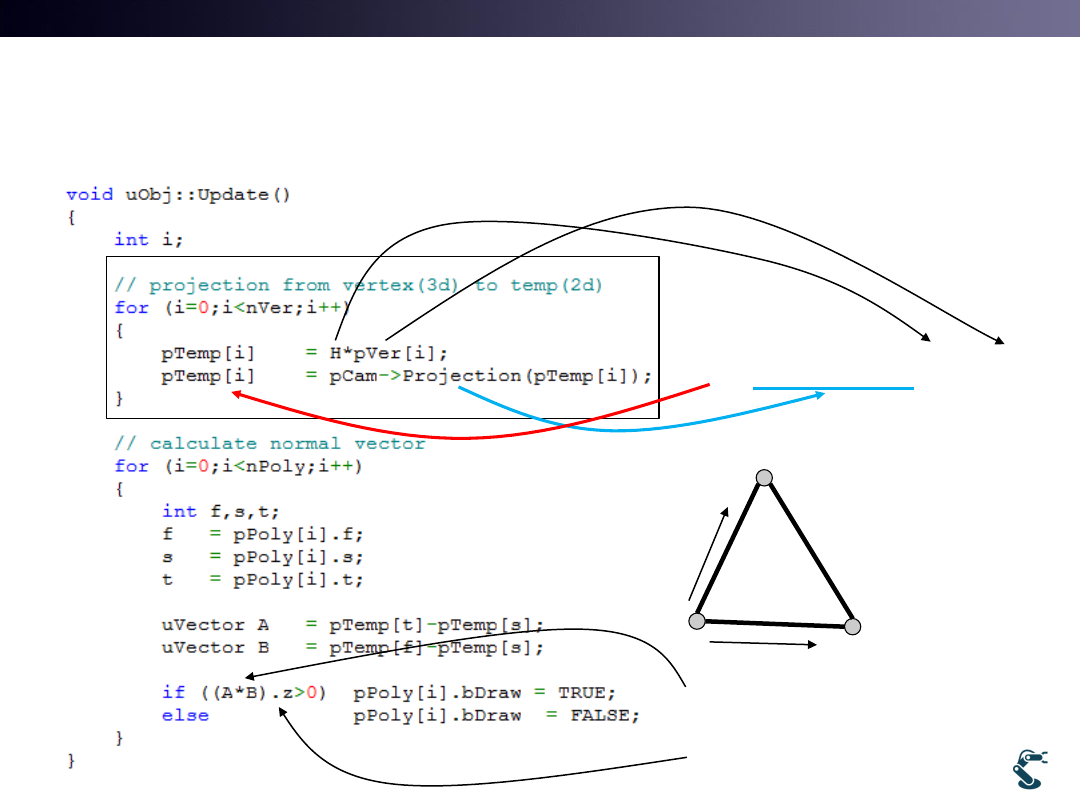Click the 'uVector B' assignment line
This screenshot has height=810, width=1080.
tap(352, 648)
